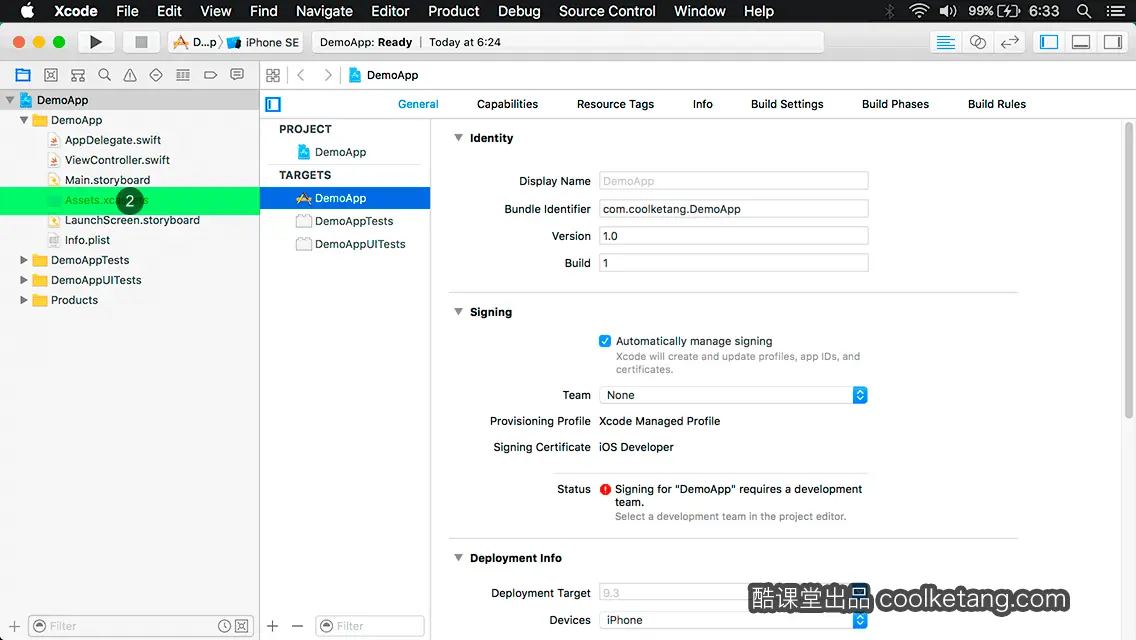1136x640 pixels.
Task: Open the find navigator
Action: [x=104, y=75]
